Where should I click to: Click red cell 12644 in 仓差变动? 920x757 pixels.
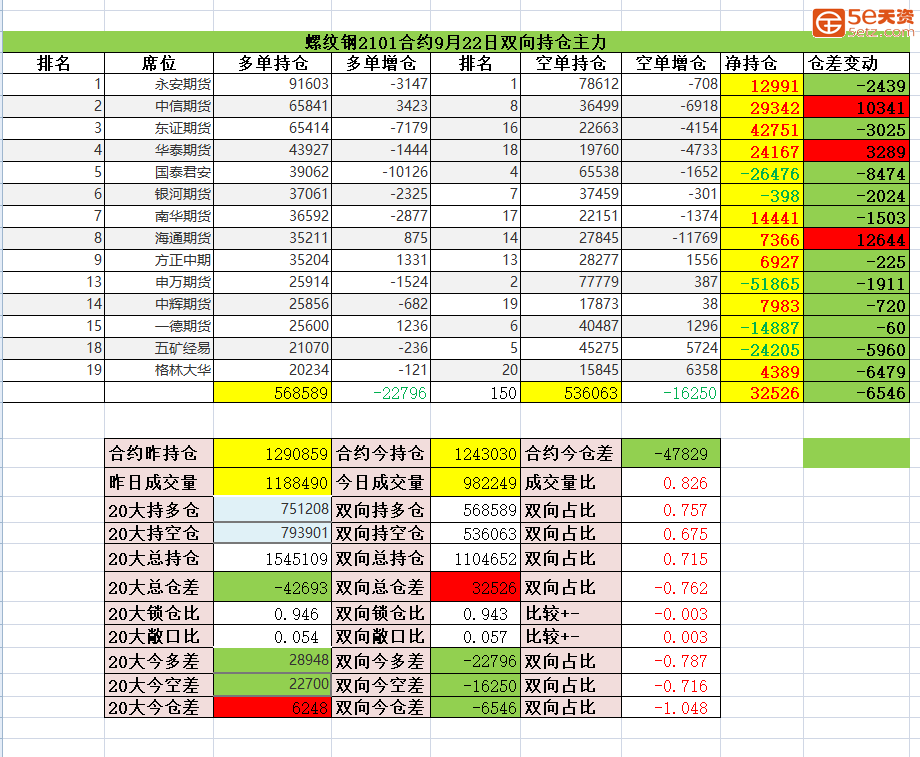[857, 239]
